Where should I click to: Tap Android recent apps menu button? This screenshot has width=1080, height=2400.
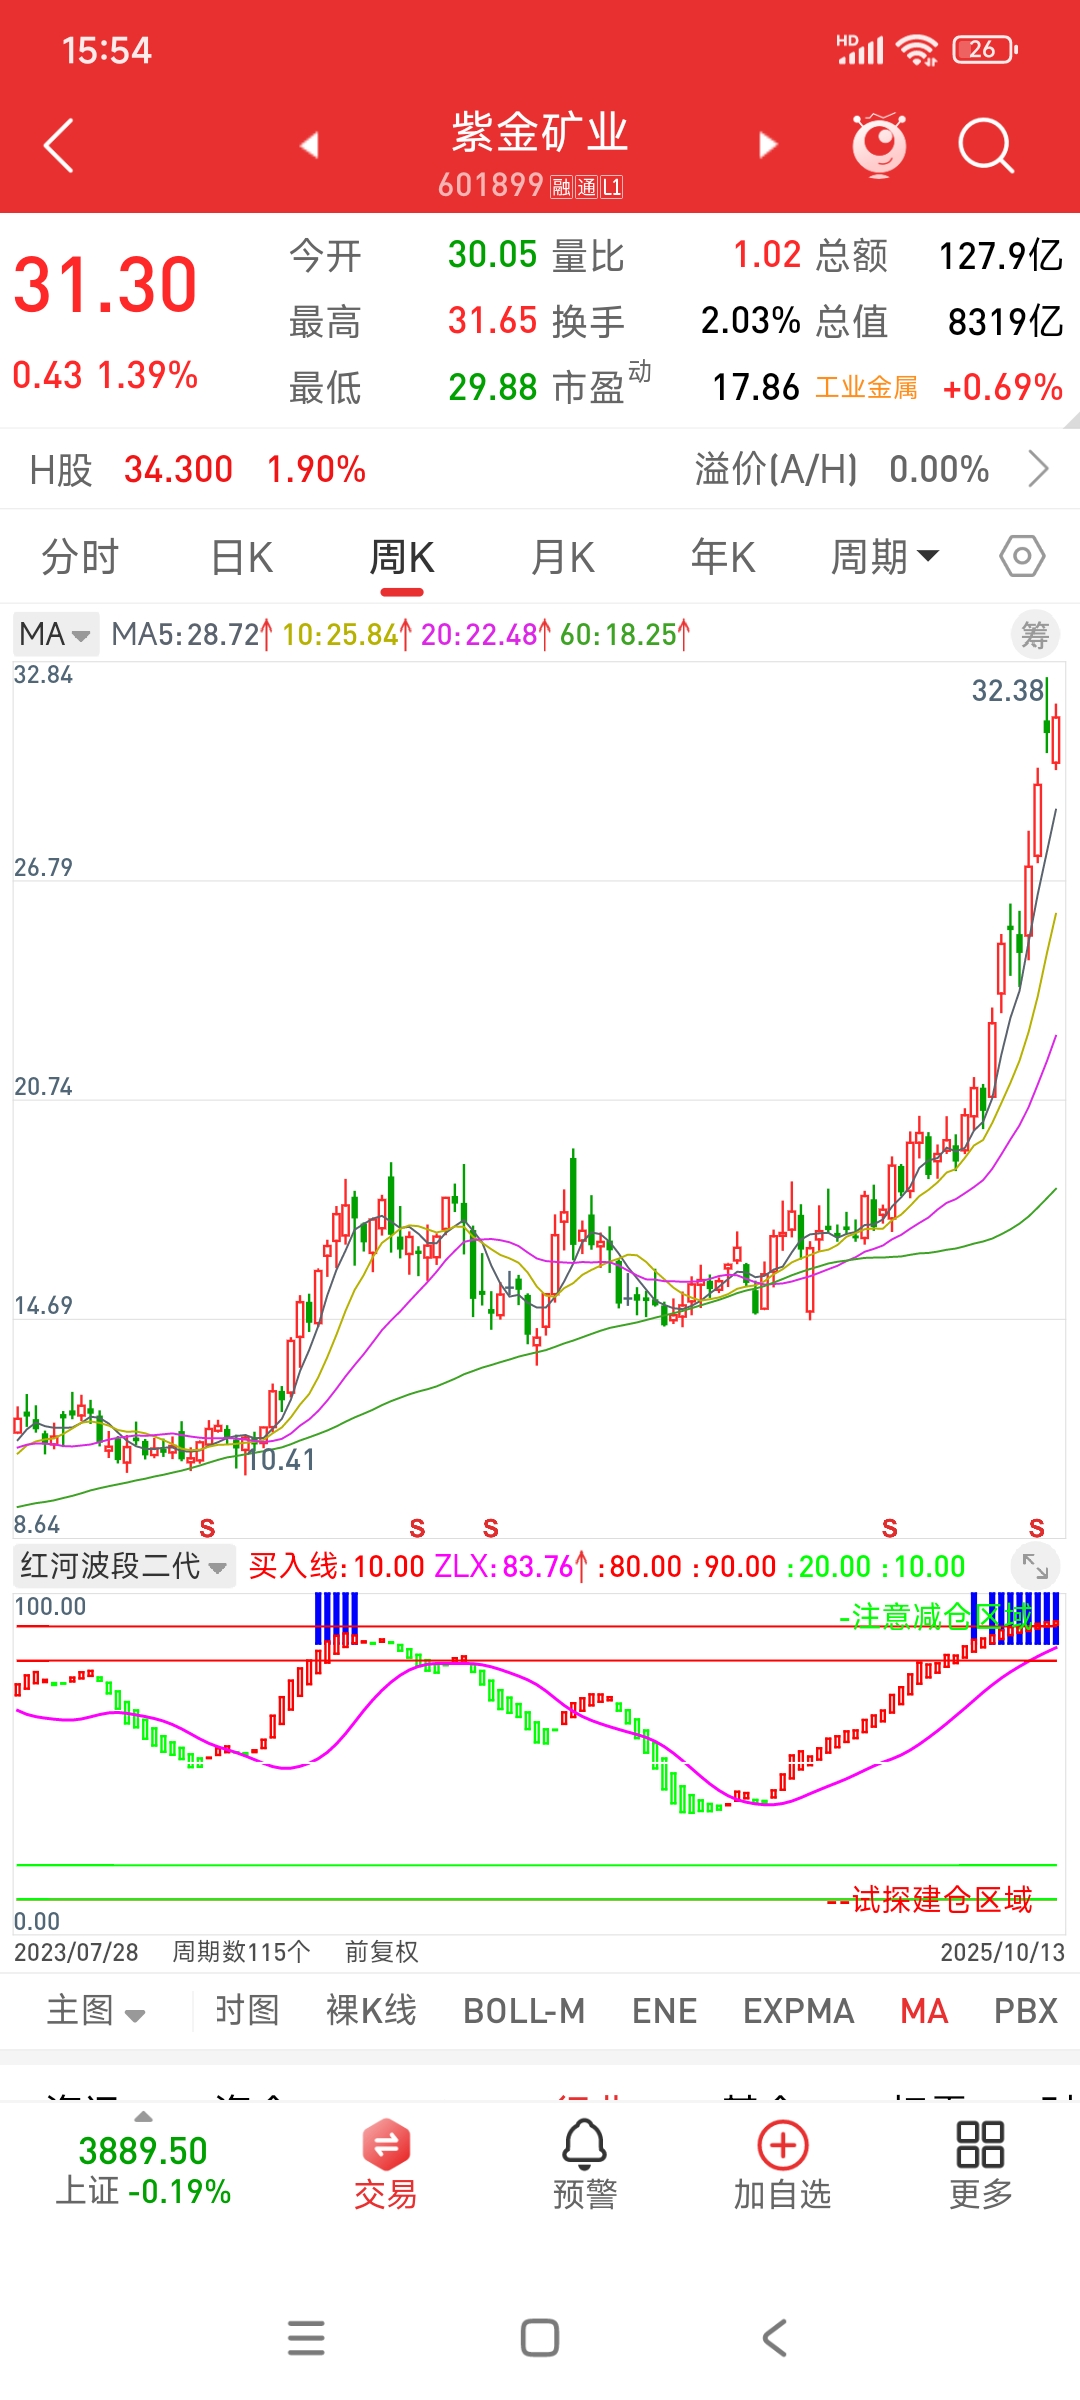(306, 2338)
